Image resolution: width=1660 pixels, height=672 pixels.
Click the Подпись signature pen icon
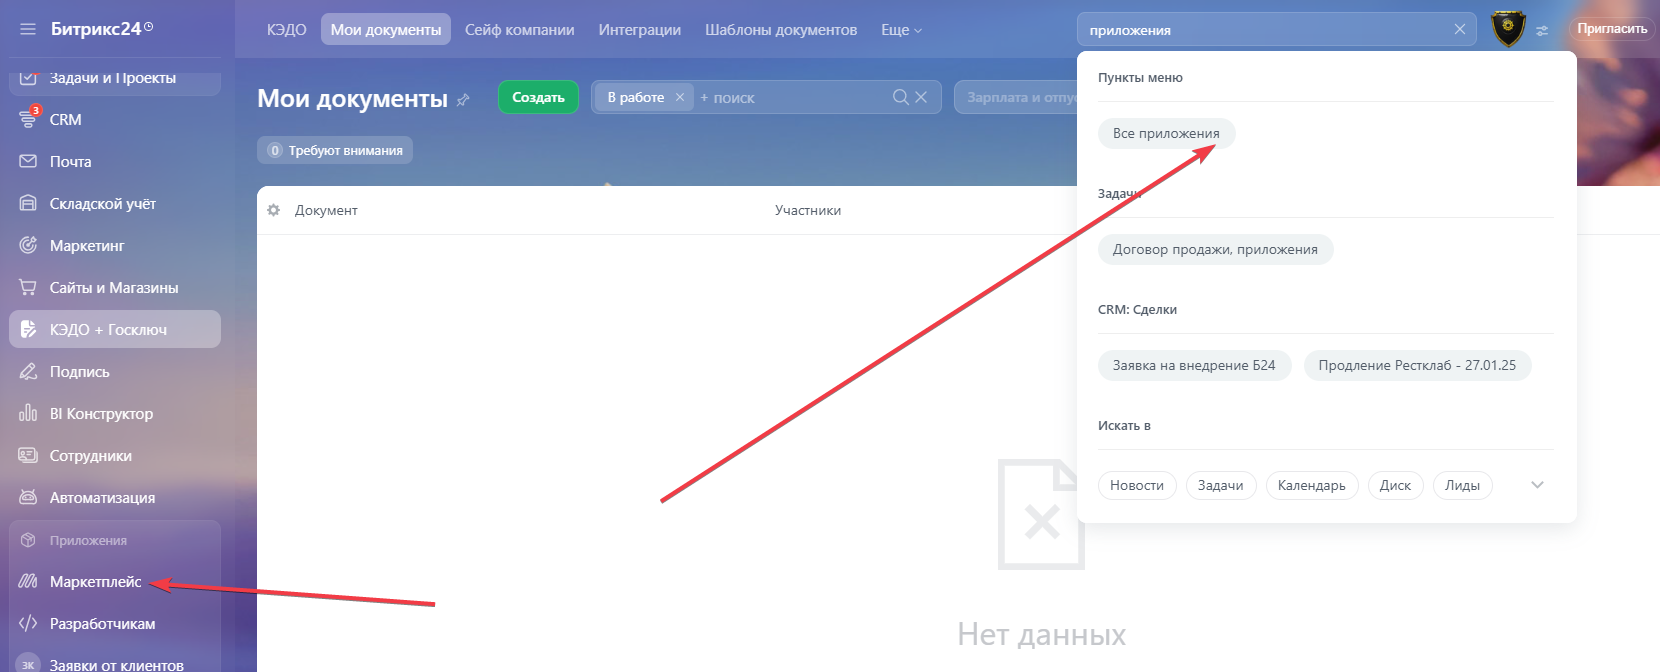(x=28, y=371)
